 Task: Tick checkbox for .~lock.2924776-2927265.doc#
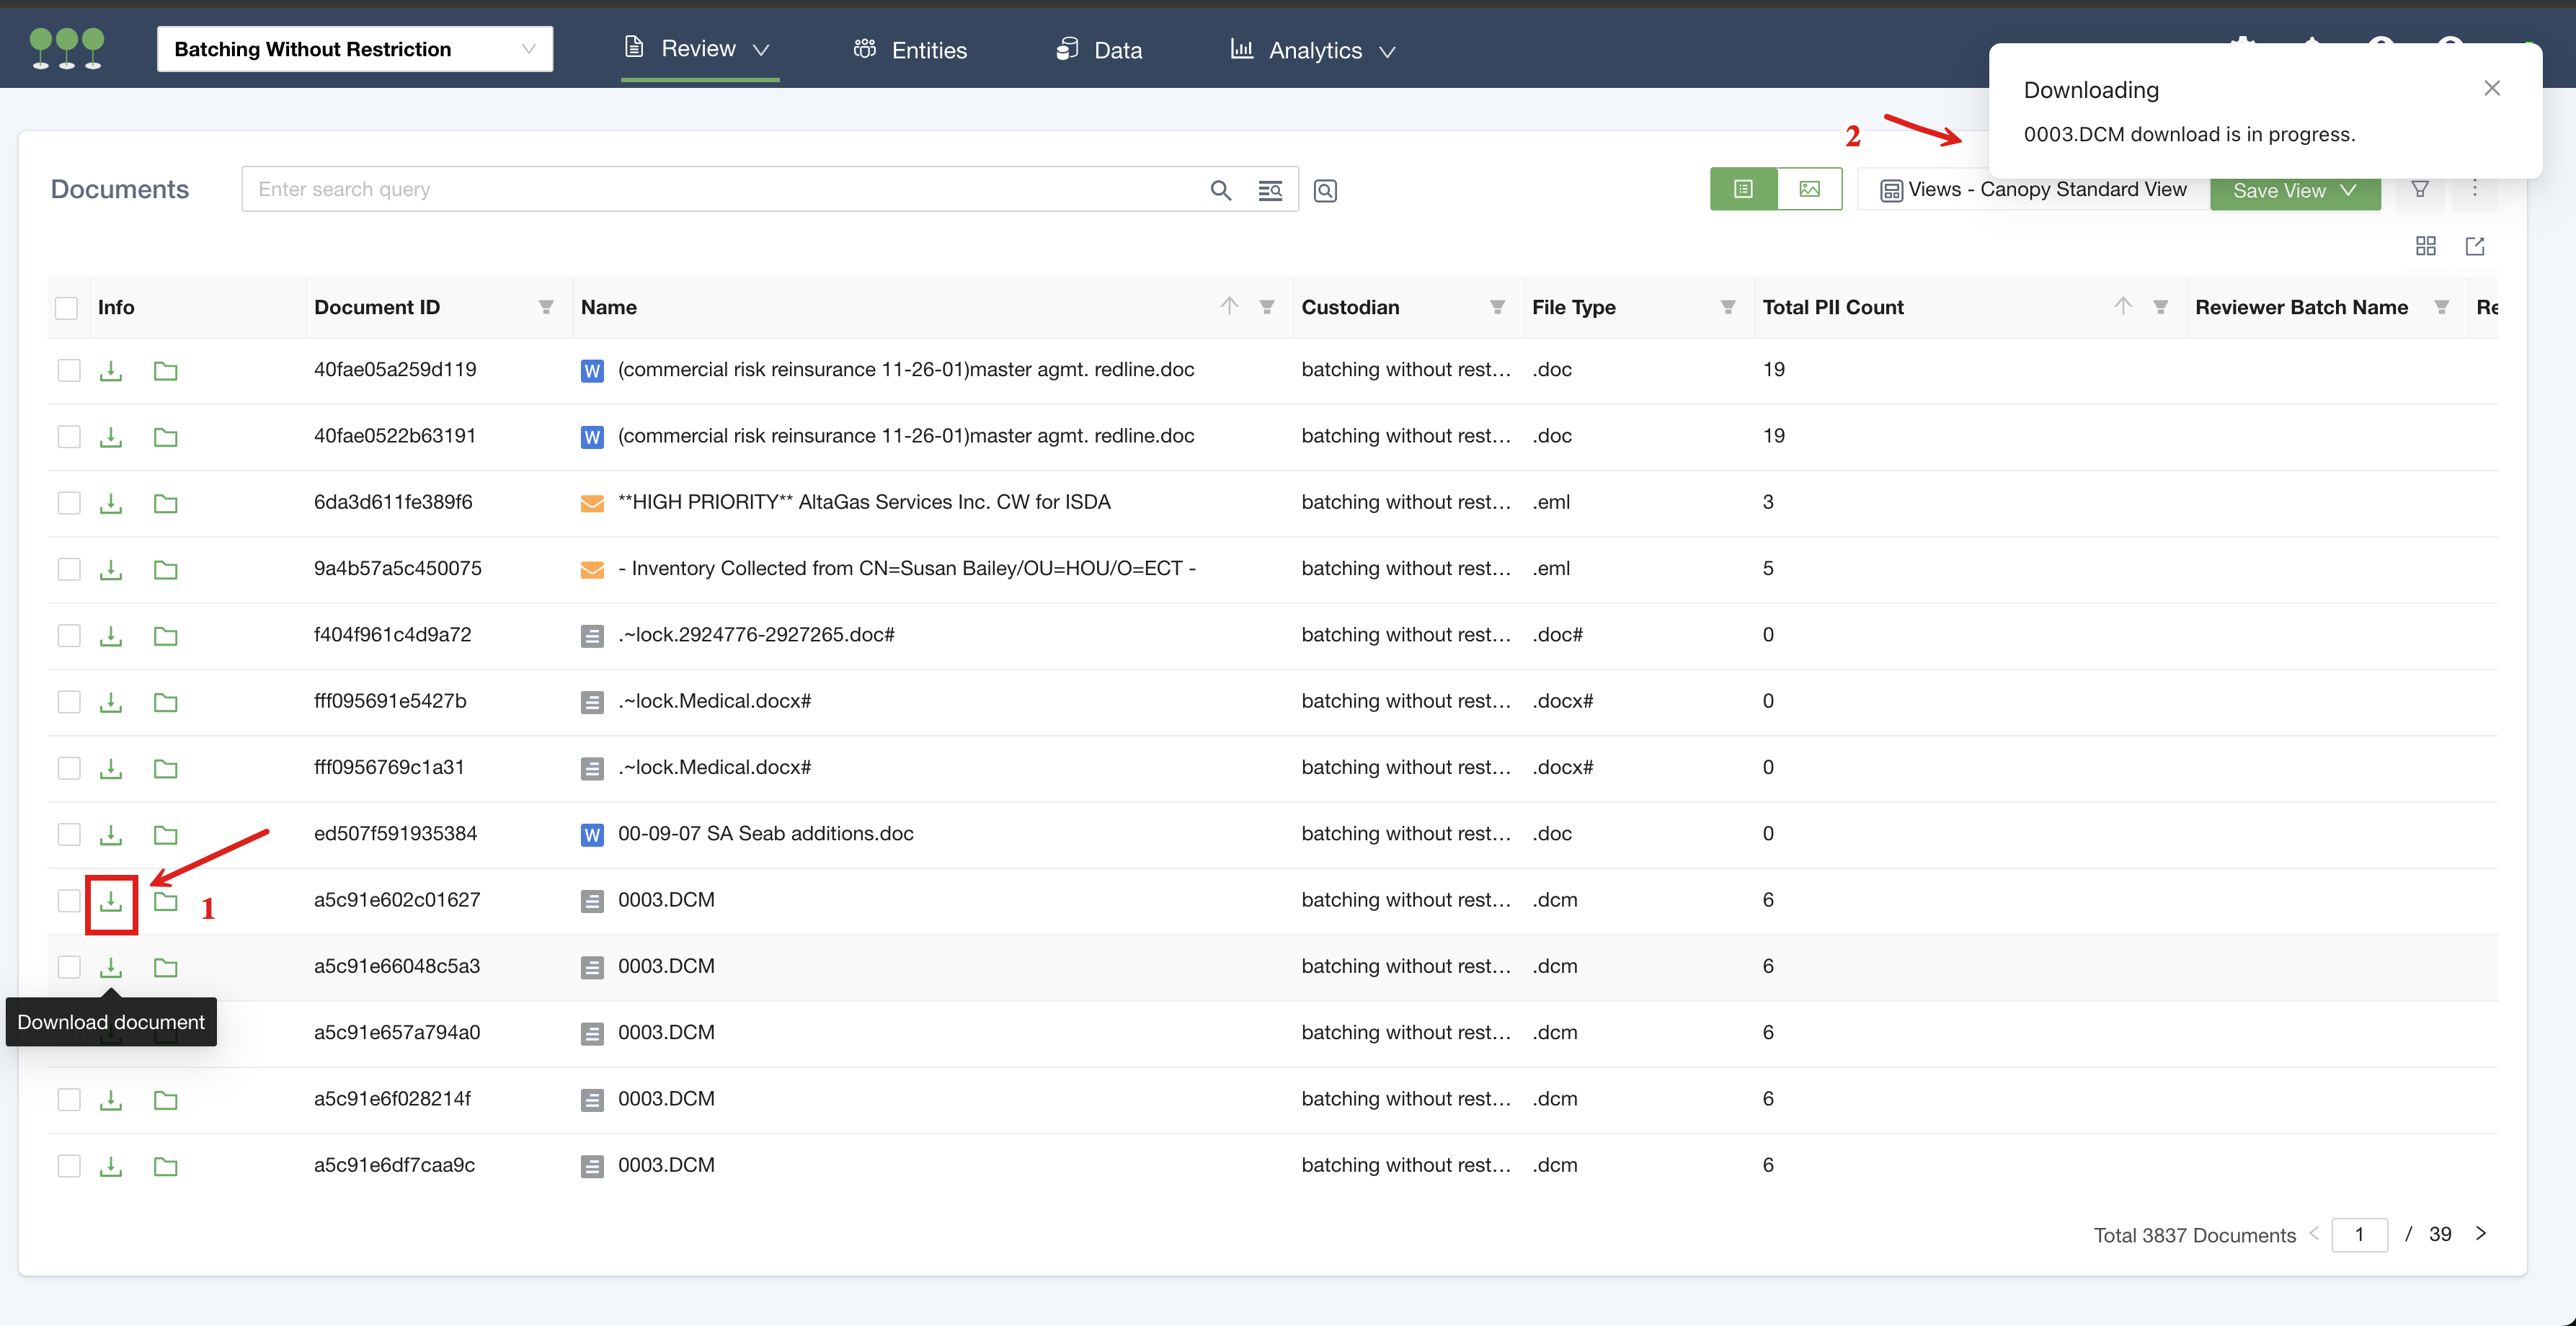tap(69, 636)
